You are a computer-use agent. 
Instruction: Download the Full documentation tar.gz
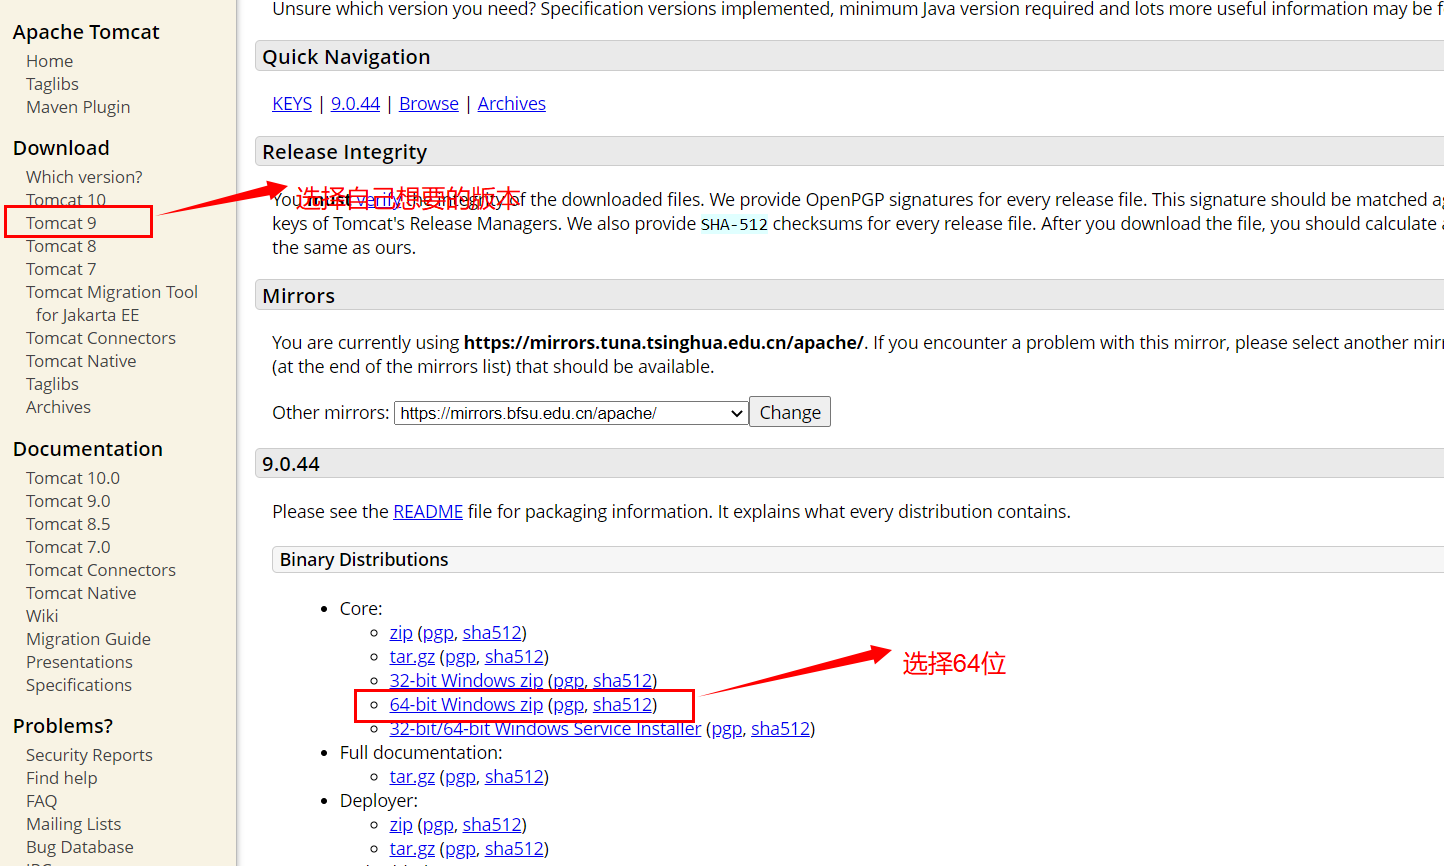(412, 777)
